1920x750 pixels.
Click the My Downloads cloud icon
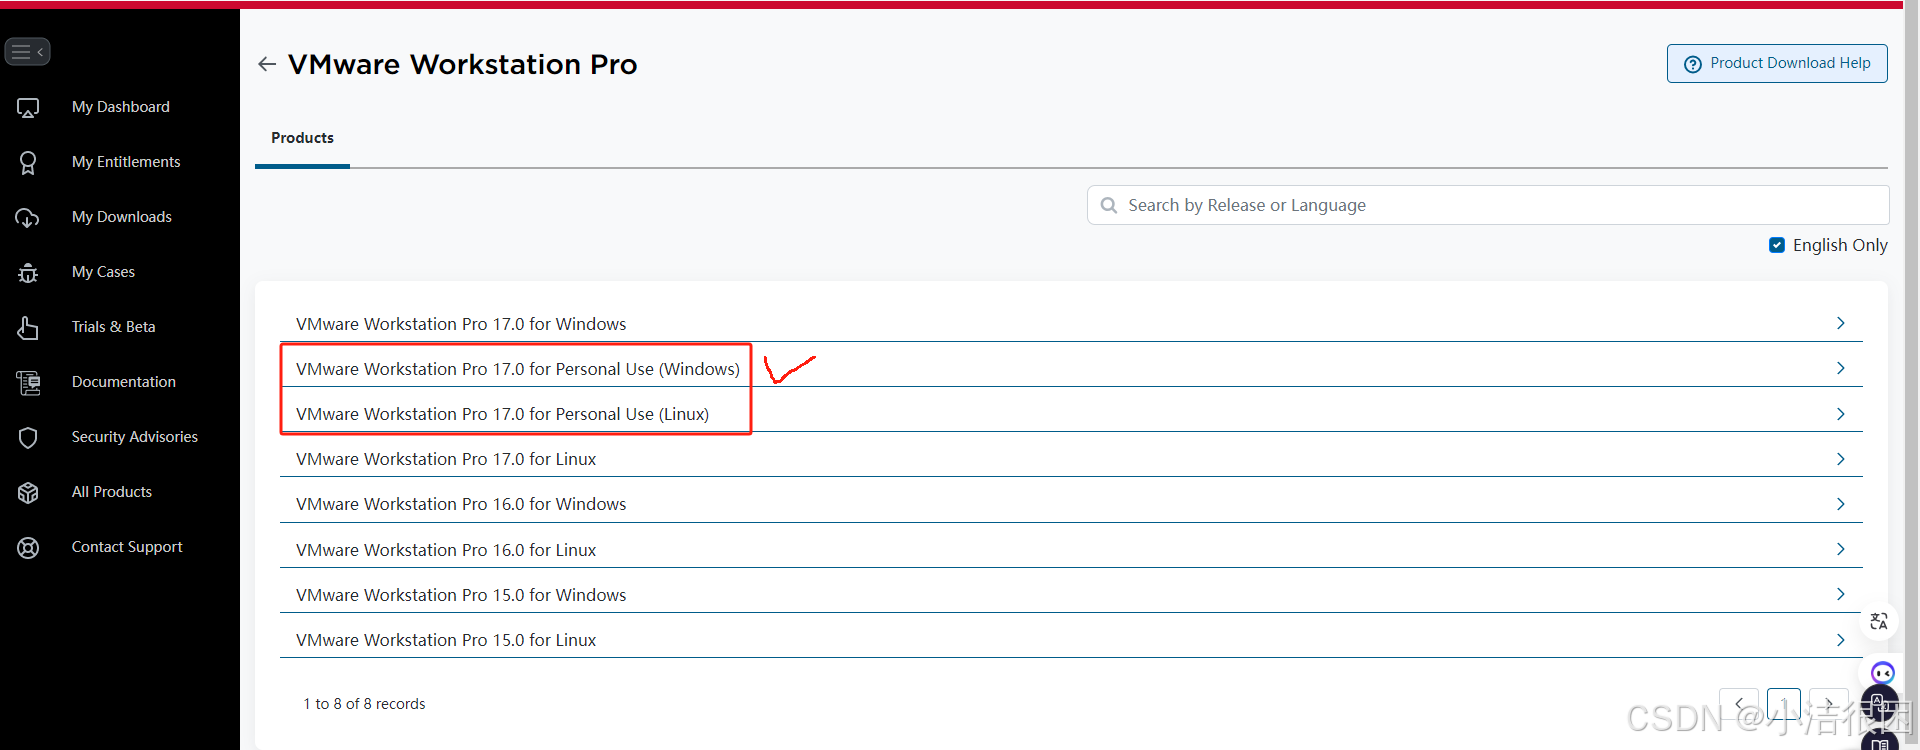point(28,218)
